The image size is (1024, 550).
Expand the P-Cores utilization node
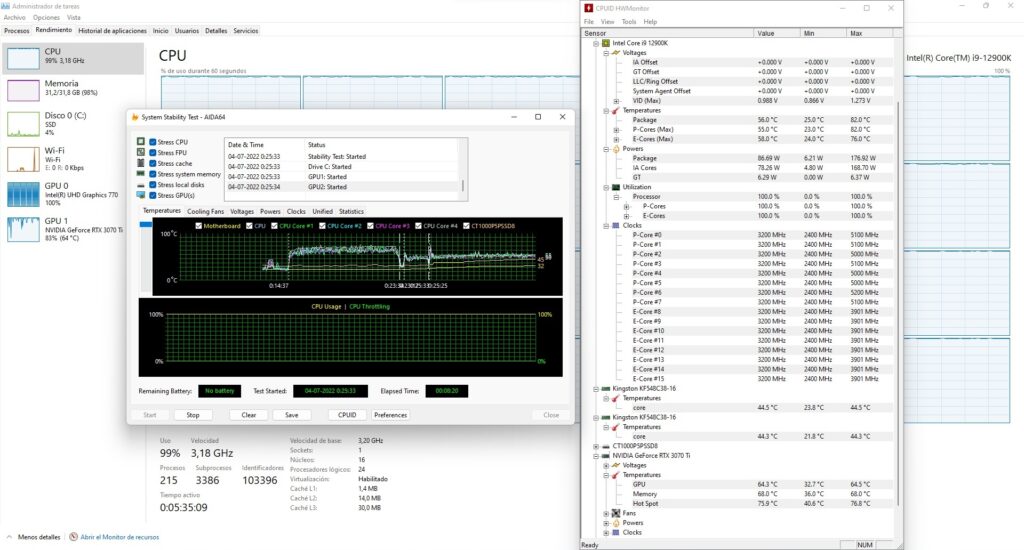[x=627, y=206]
